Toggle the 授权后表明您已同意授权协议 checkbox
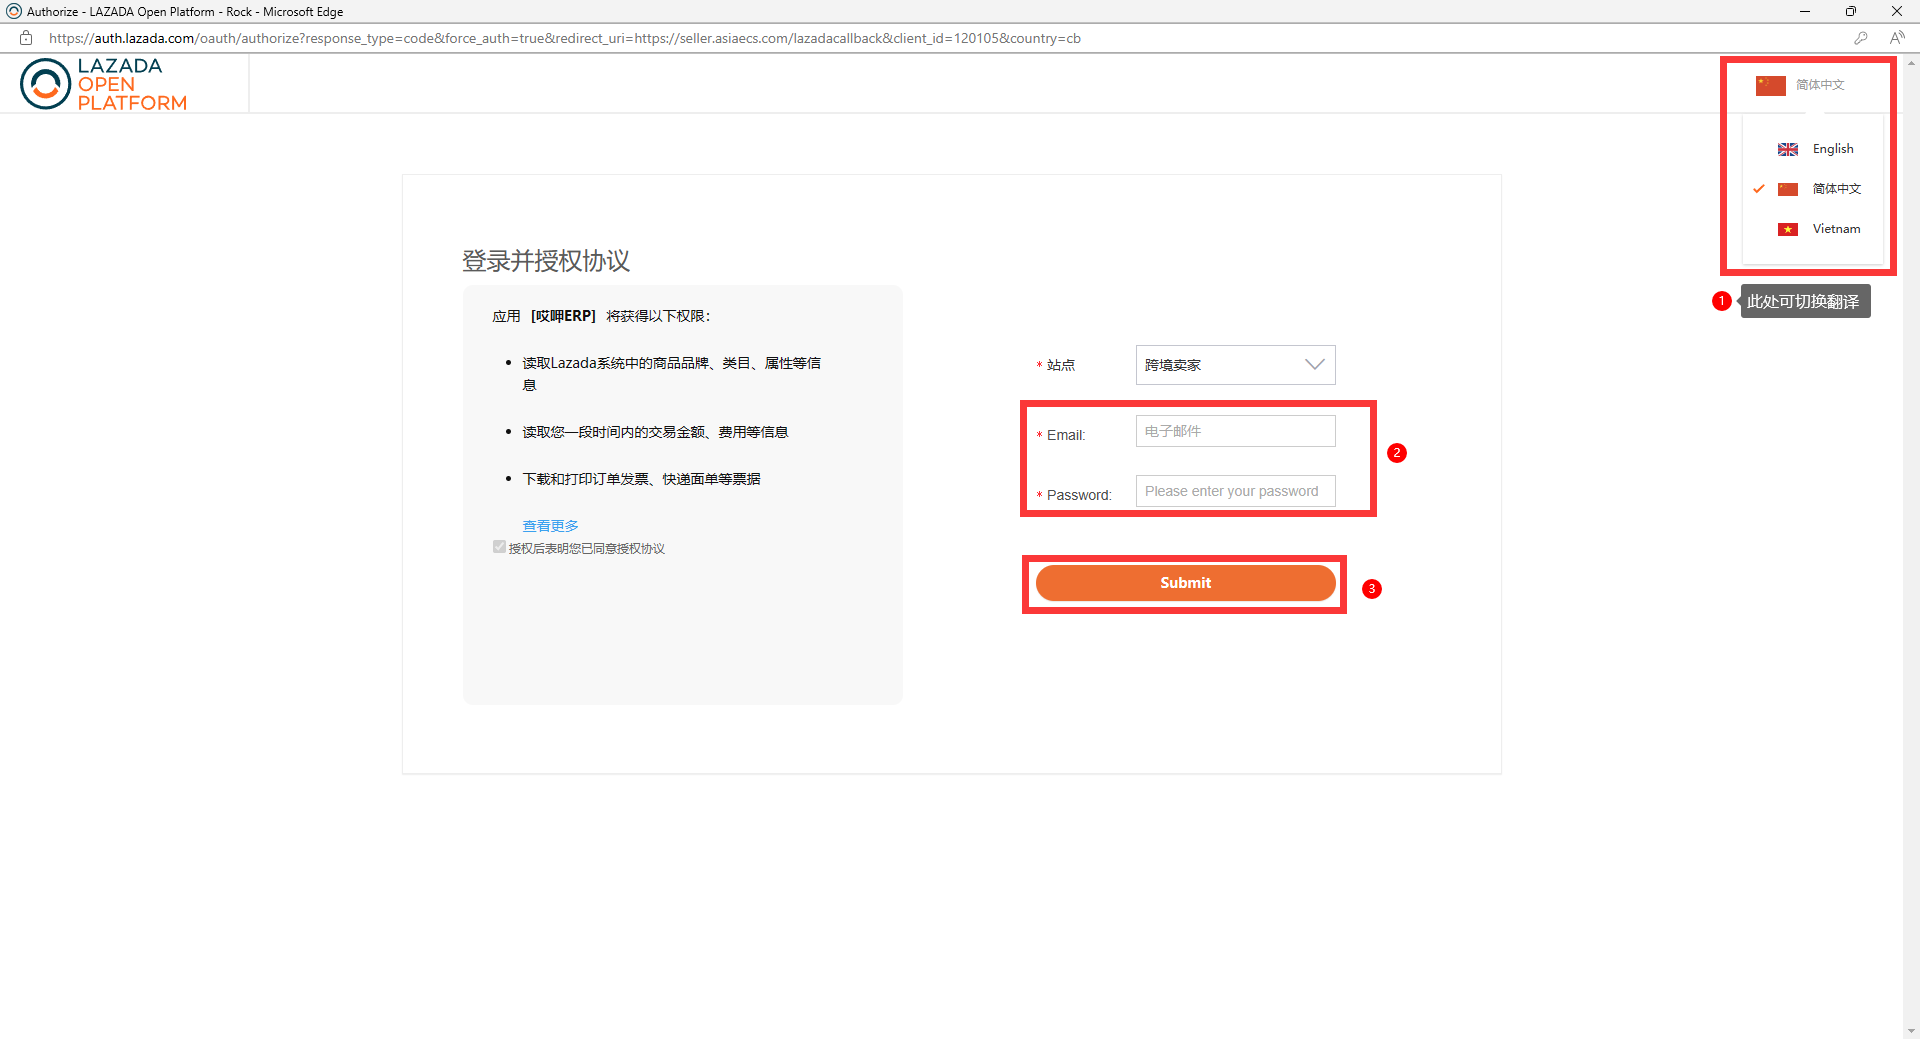 tap(499, 547)
